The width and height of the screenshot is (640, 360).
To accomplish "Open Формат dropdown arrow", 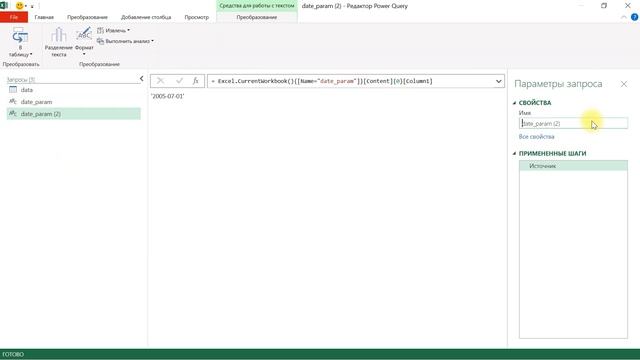I will pos(84,54).
